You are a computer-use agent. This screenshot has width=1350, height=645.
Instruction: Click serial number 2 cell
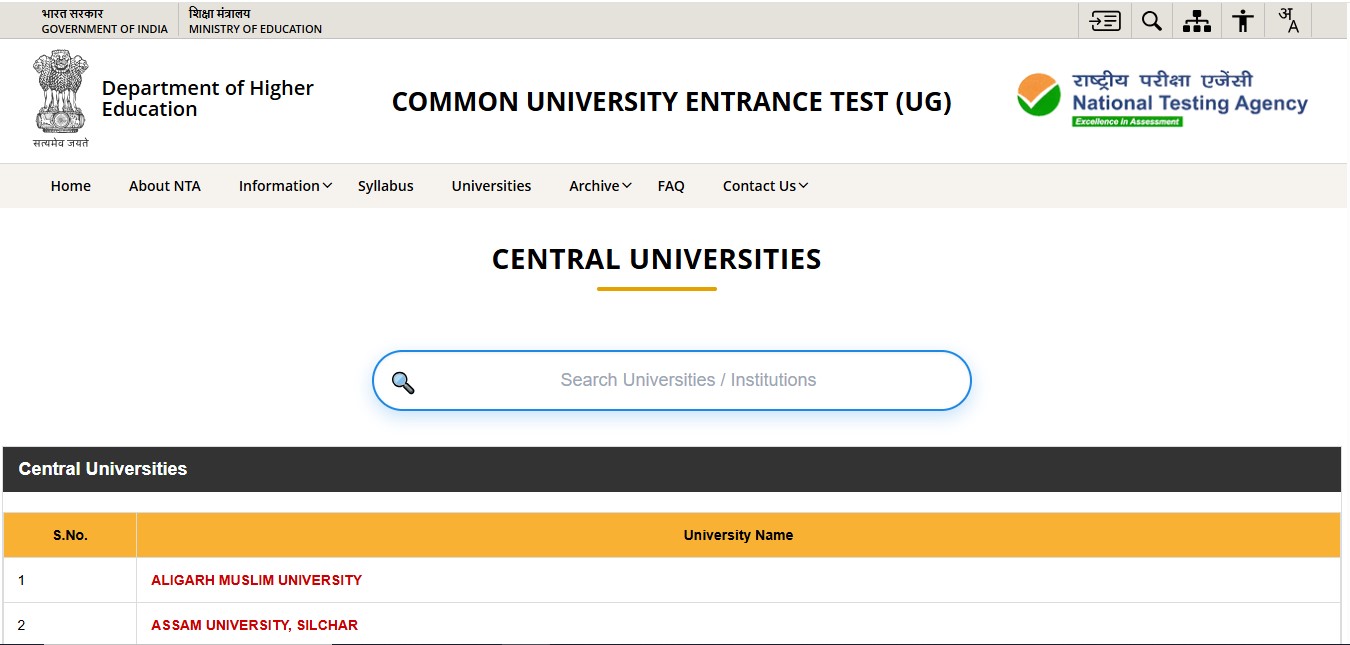coord(70,625)
